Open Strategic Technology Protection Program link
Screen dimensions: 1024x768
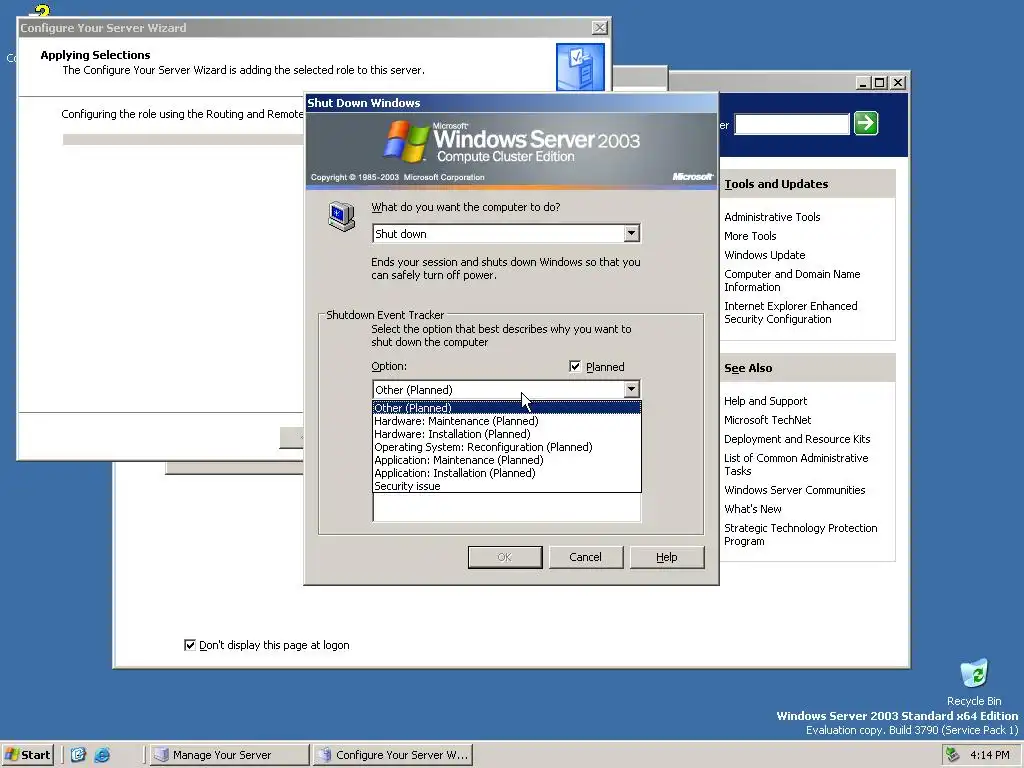[x=801, y=534]
